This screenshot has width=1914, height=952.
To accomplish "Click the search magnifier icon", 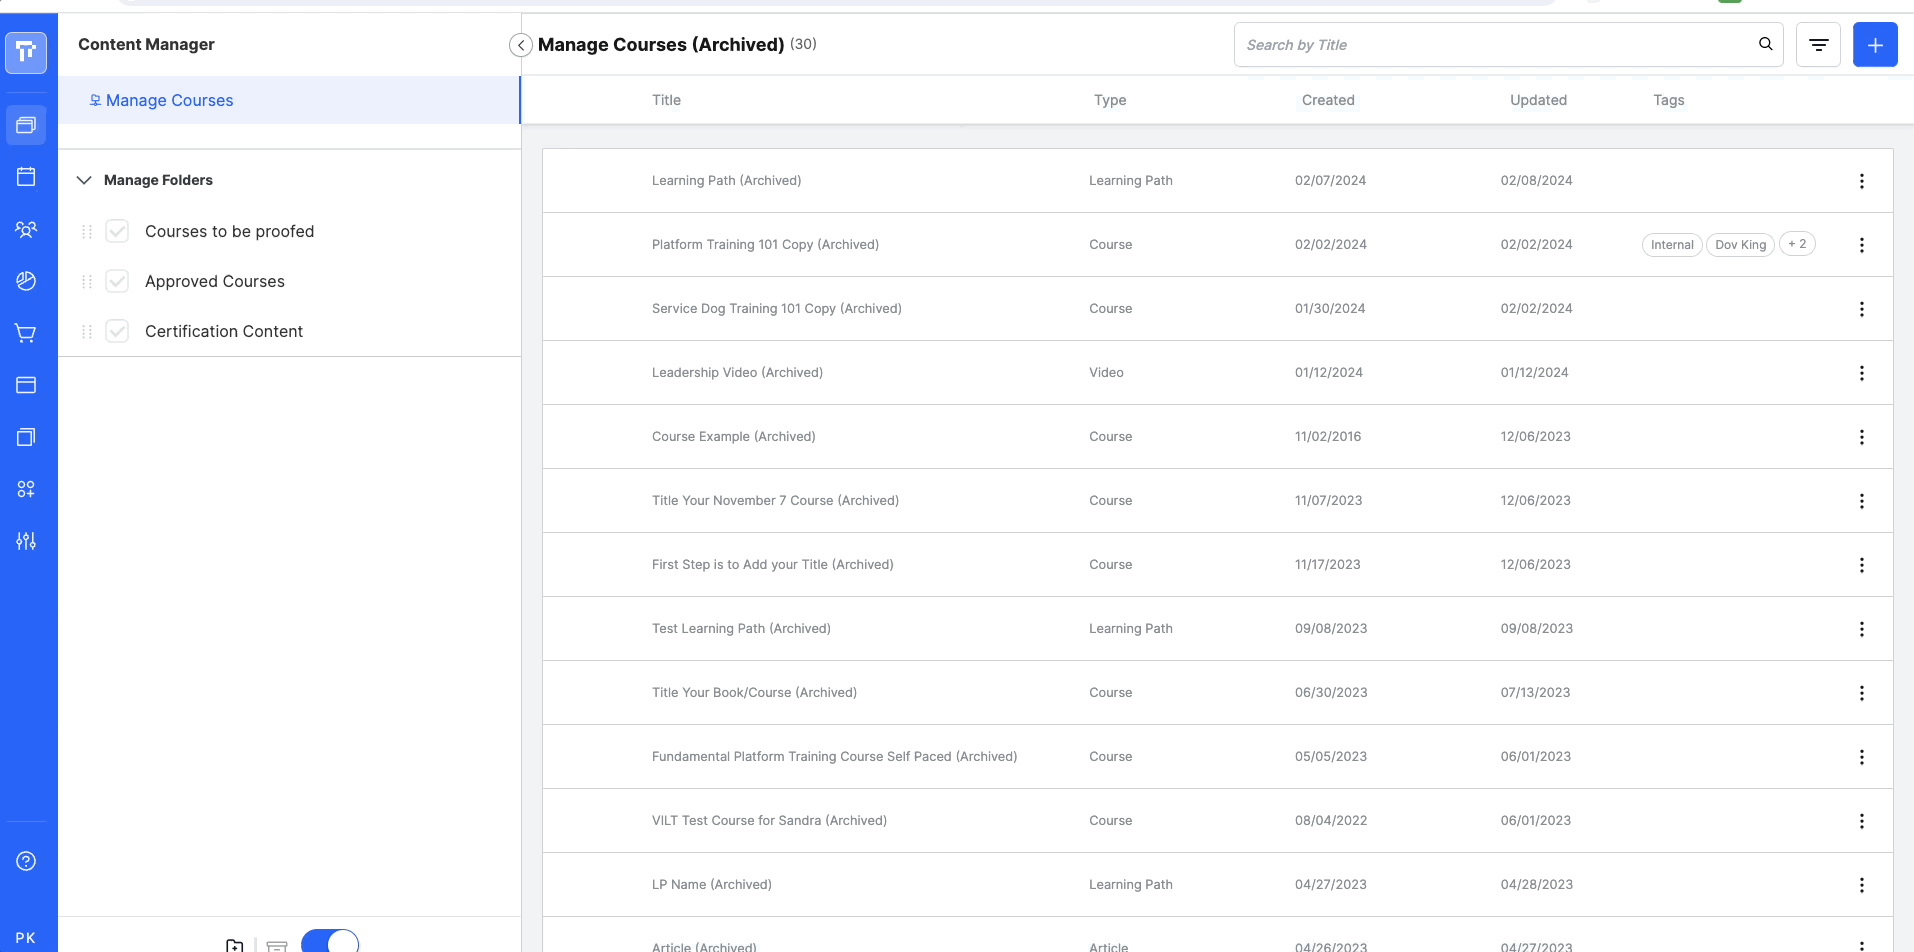I will click(x=1765, y=44).
